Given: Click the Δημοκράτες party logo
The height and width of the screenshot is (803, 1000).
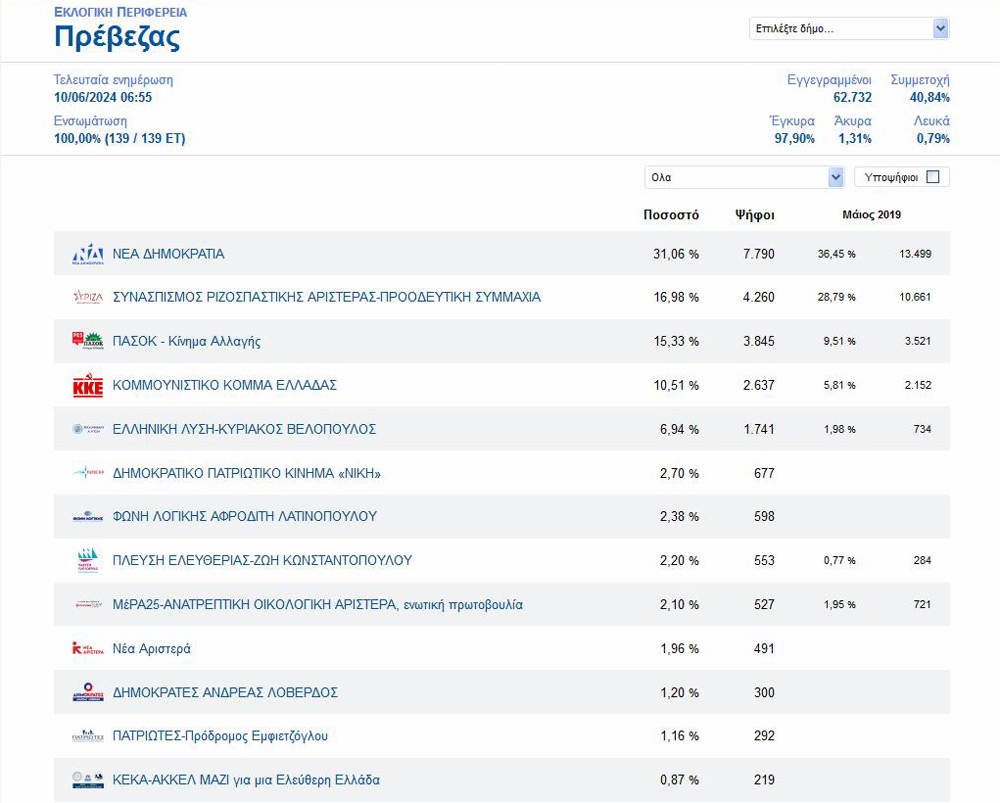Looking at the screenshot, I should coord(88,693).
